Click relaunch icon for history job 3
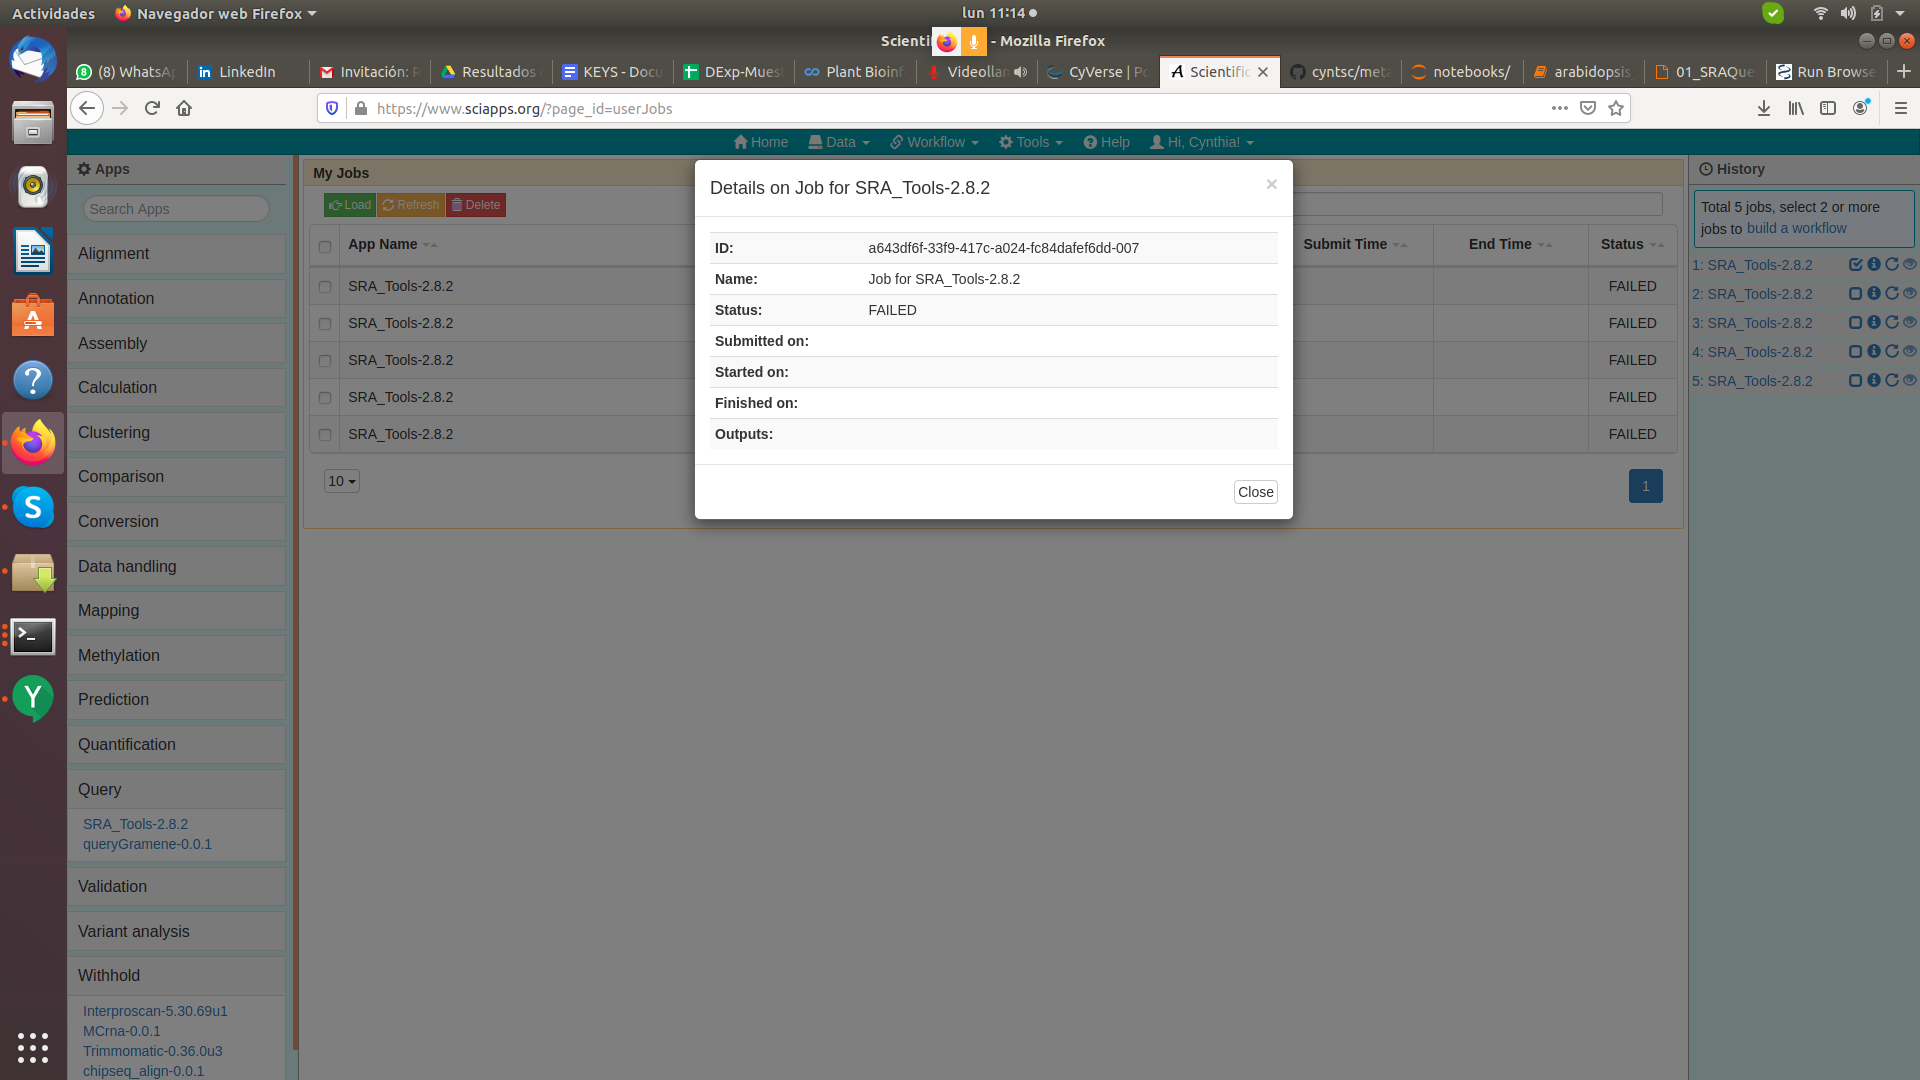 tap(1892, 323)
